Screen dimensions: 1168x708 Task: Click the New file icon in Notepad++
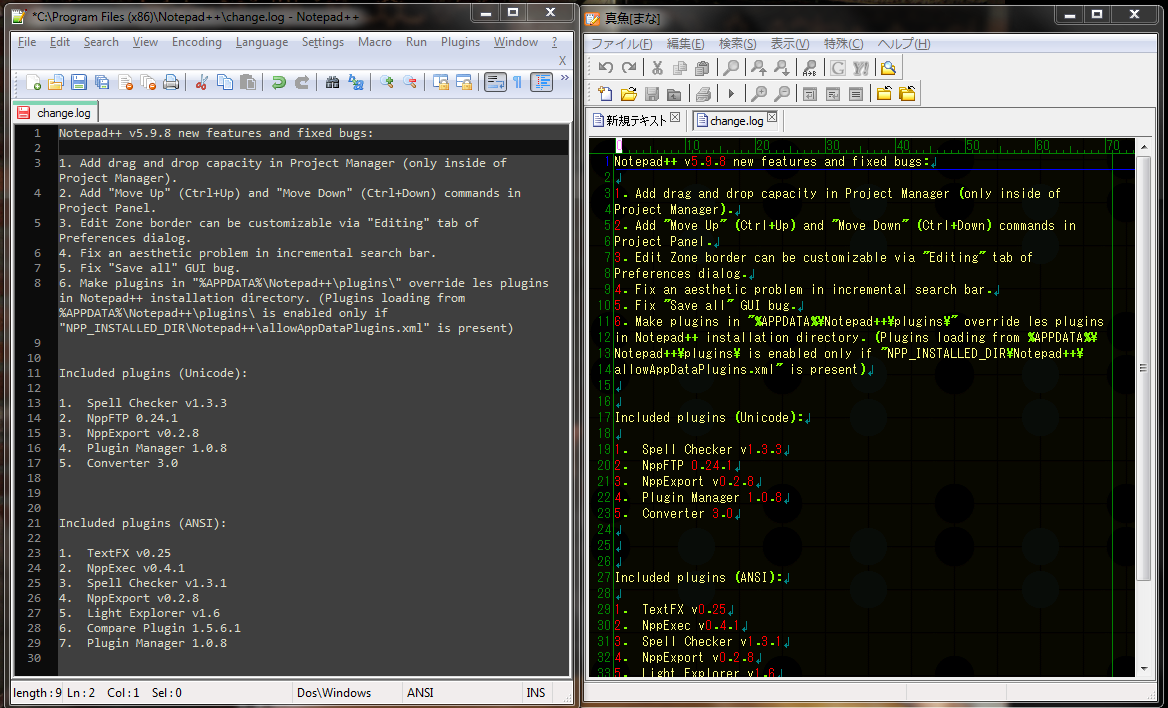34,82
